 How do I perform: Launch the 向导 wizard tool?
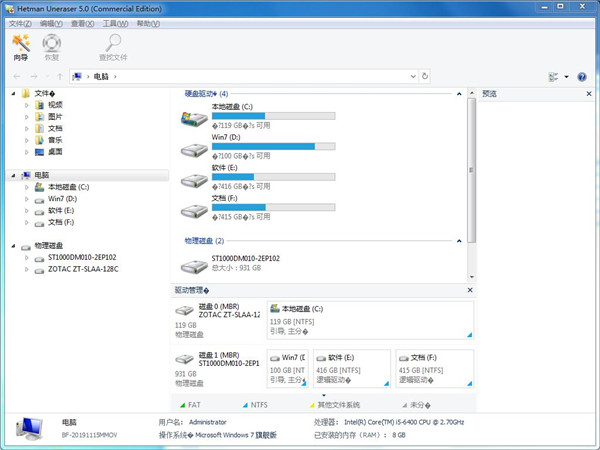pyautogui.click(x=20, y=45)
